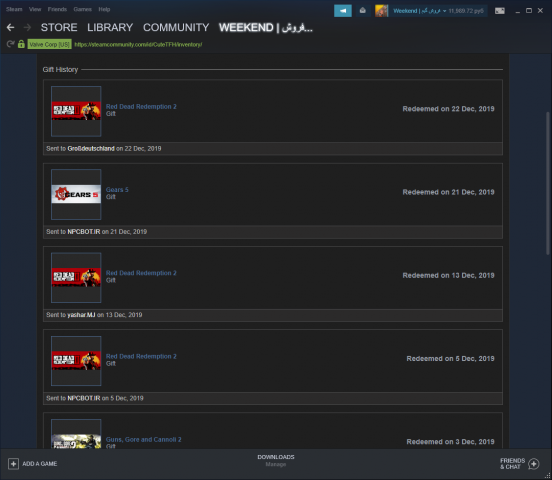Click the back navigation arrow
The height and width of the screenshot is (480, 552).
click(10, 27)
